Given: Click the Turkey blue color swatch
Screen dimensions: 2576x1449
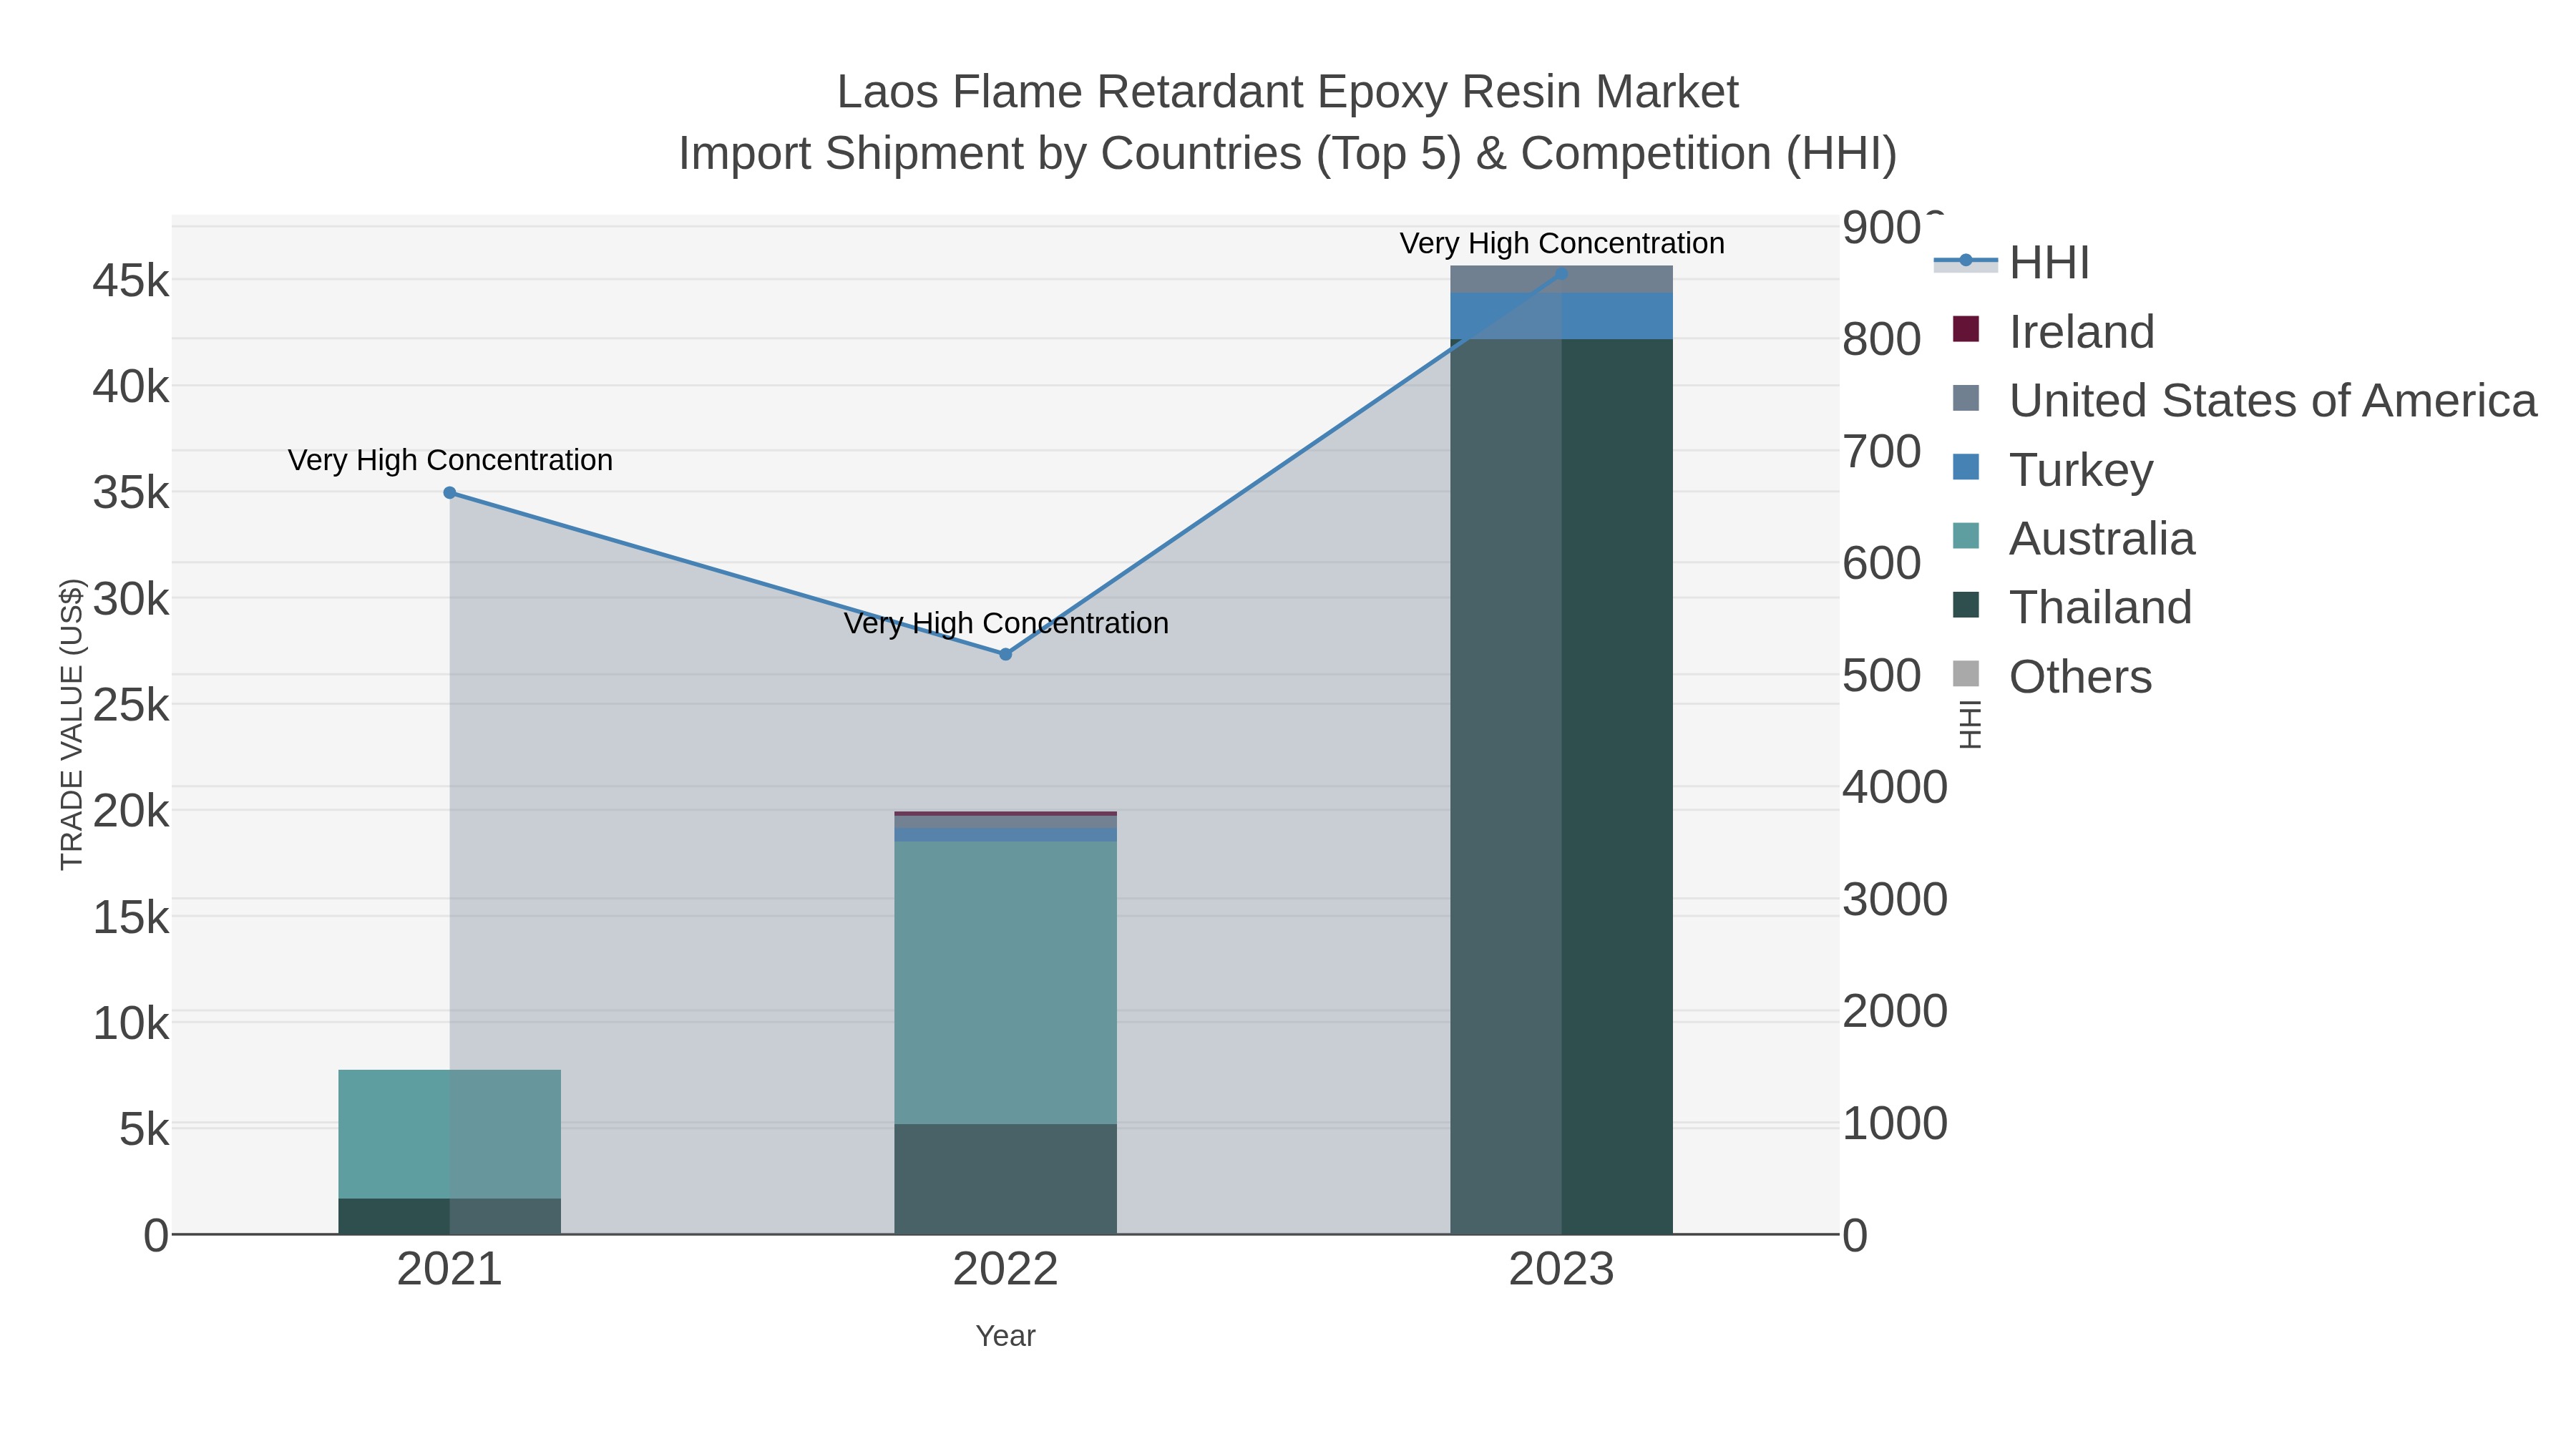Looking at the screenshot, I should coord(1966,467).
